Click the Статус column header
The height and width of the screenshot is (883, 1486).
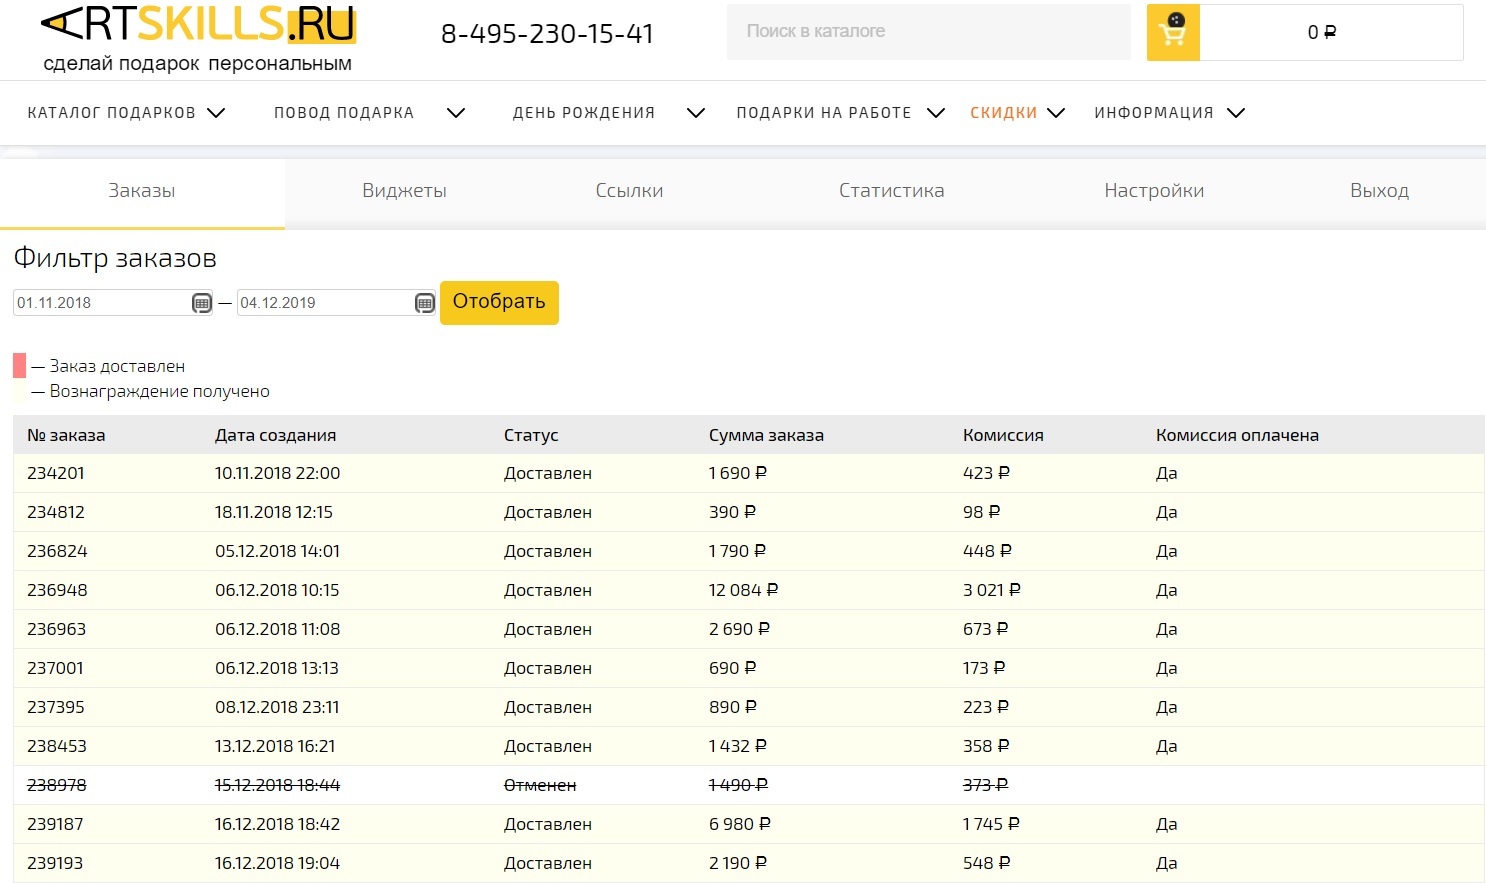(531, 435)
